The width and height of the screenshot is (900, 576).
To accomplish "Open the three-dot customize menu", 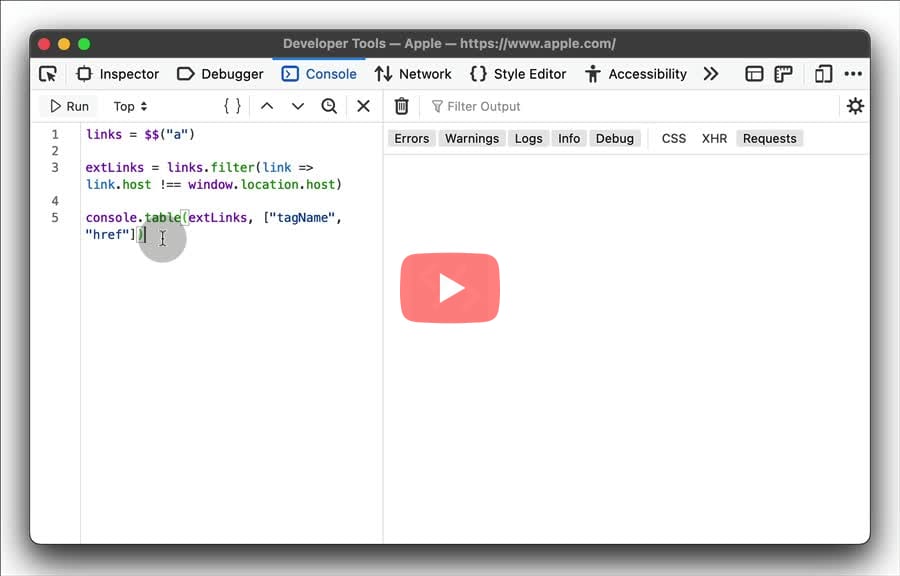I will (853, 74).
